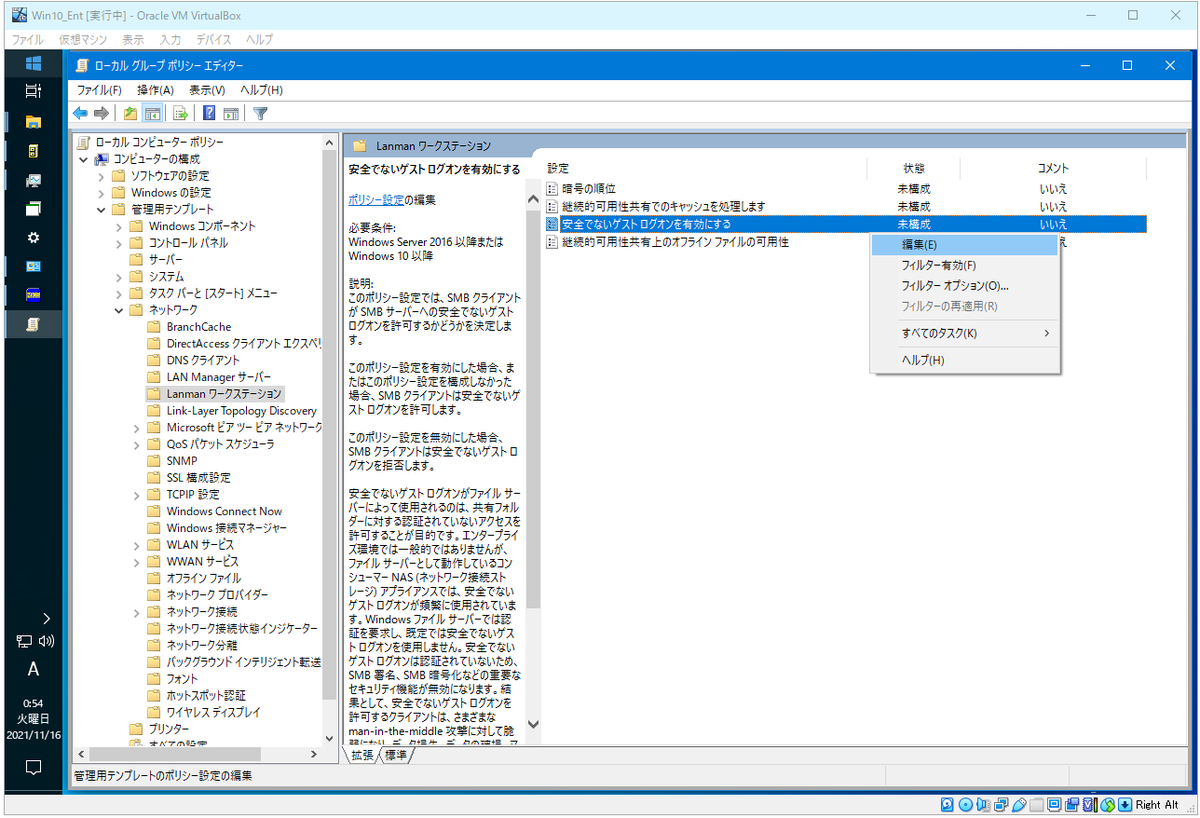Click the コンピューターの構成 computer icon
This screenshot has width=1200, height=818.
[102, 159]
